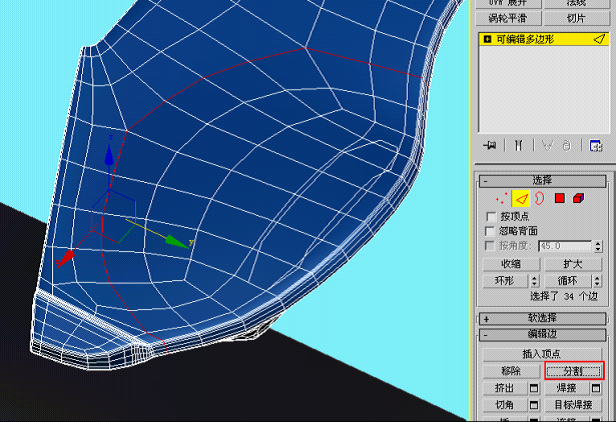Select Border sub-object mode icon

click(540, 198)
